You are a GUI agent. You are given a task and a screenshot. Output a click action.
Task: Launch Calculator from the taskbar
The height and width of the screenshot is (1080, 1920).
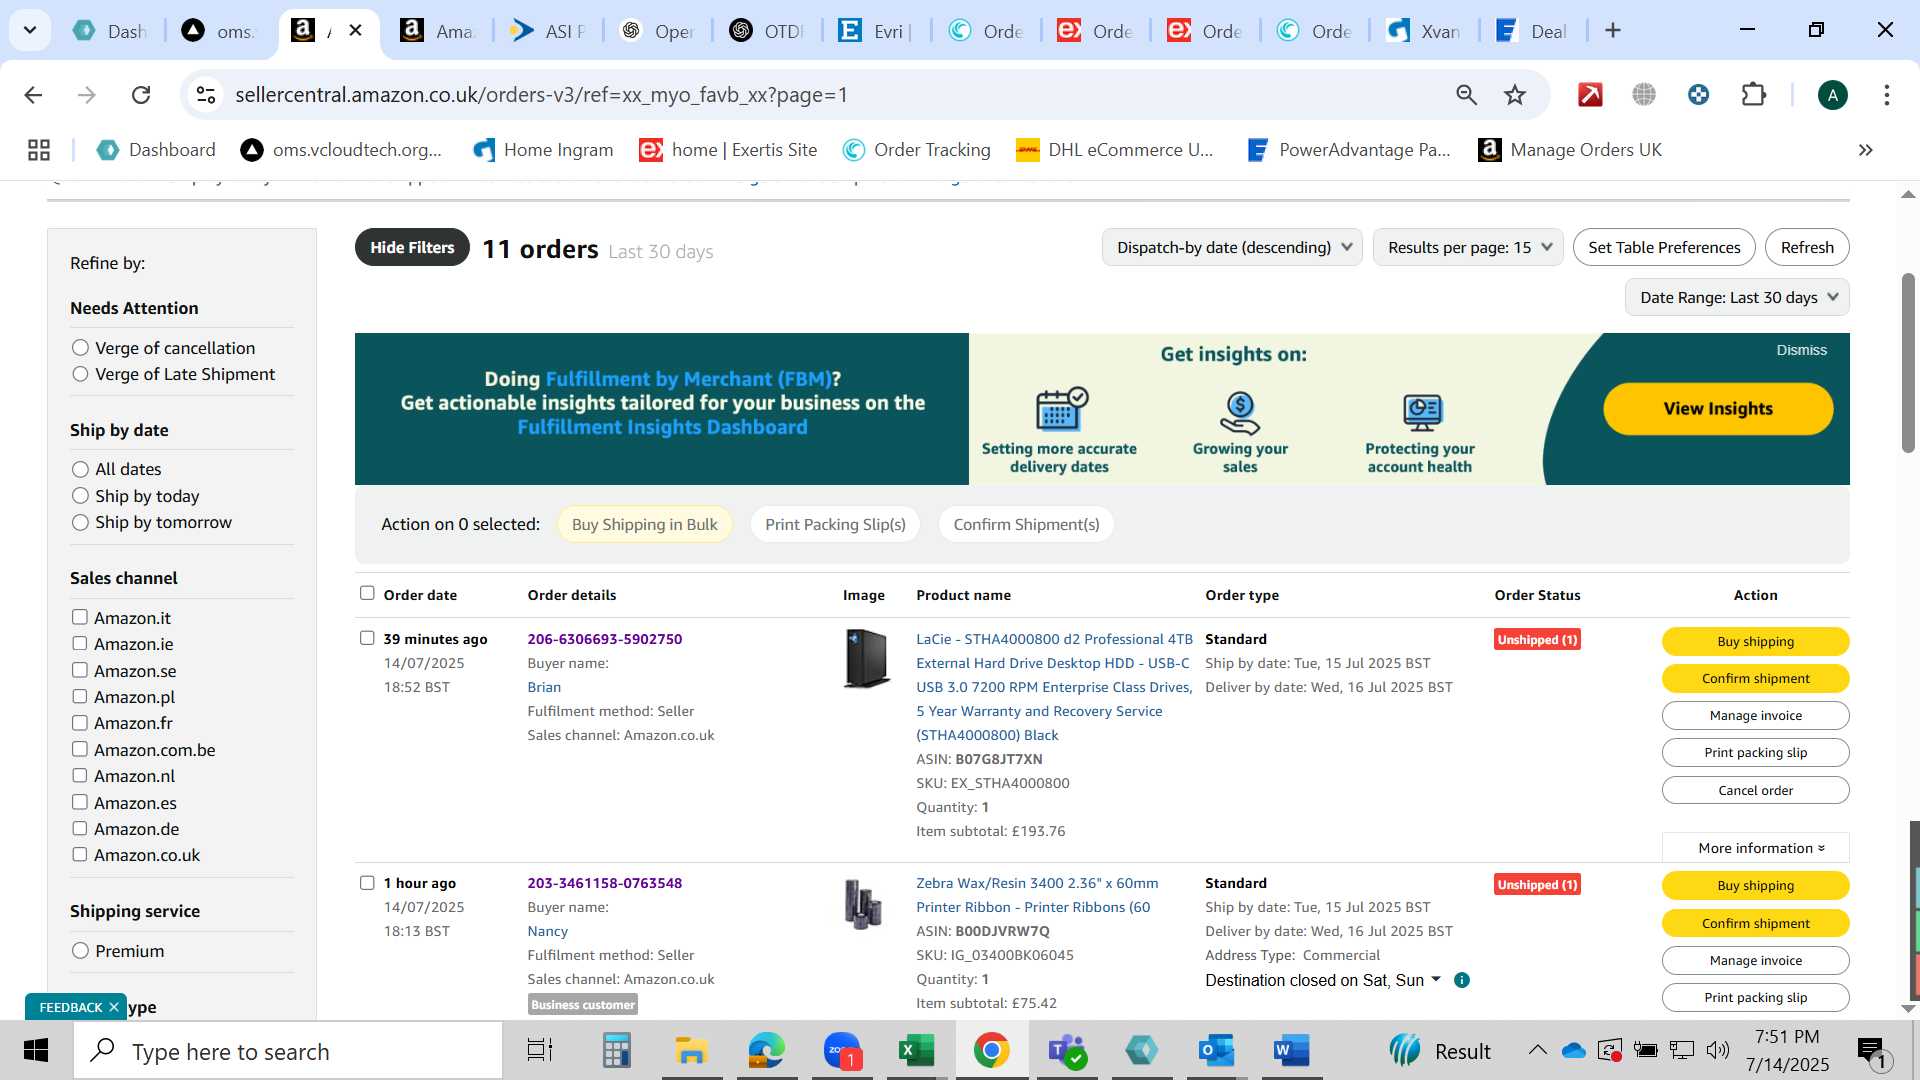(x=616, y=1051)
